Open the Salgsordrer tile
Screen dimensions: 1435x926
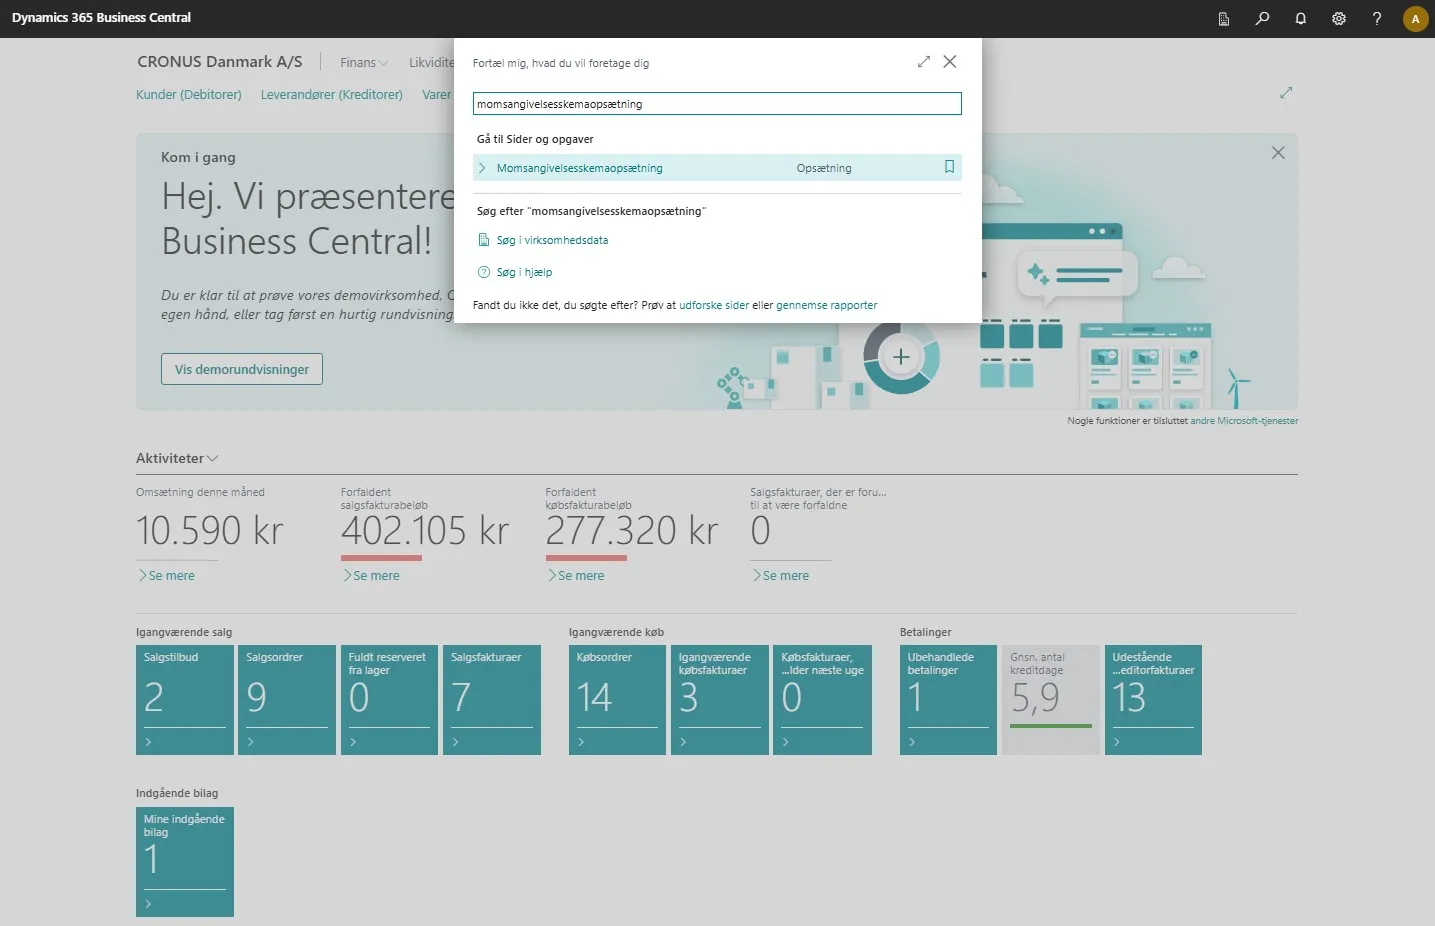point(287,700)
